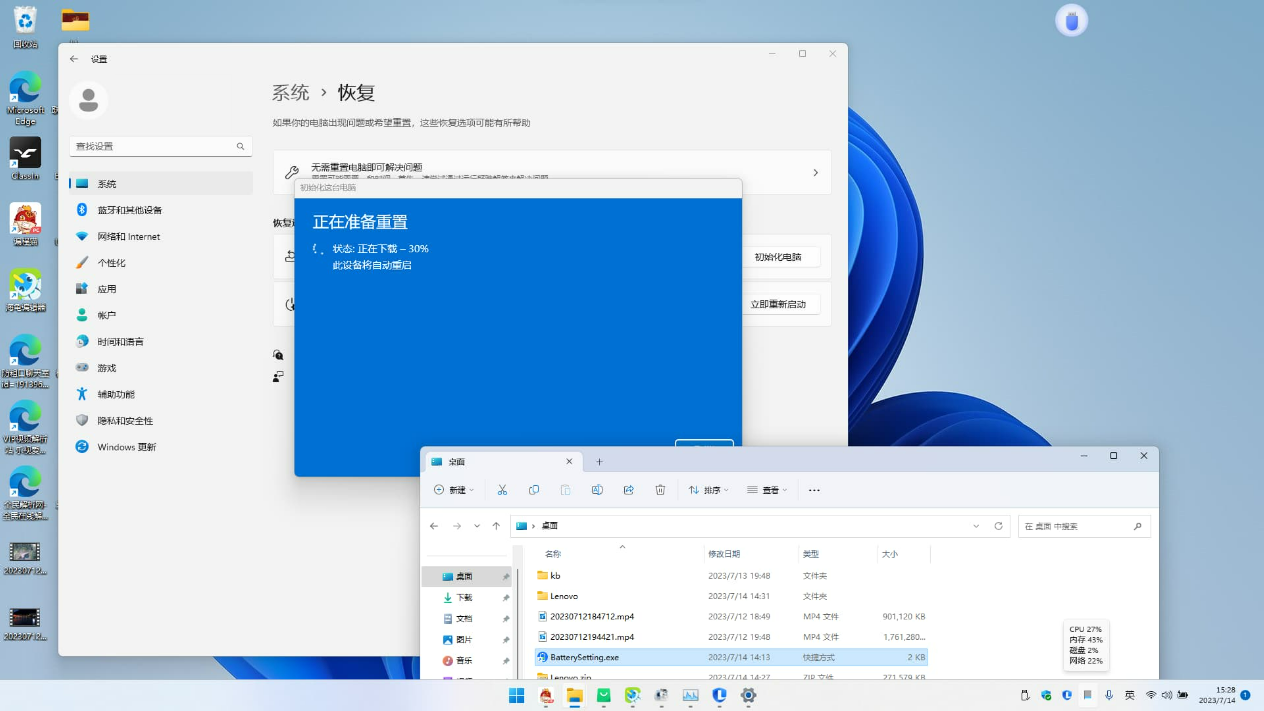This screenshot has height=711, width=1264.
Task: Click the delete trash icon in Explorer toolbar
Action: 660,490
